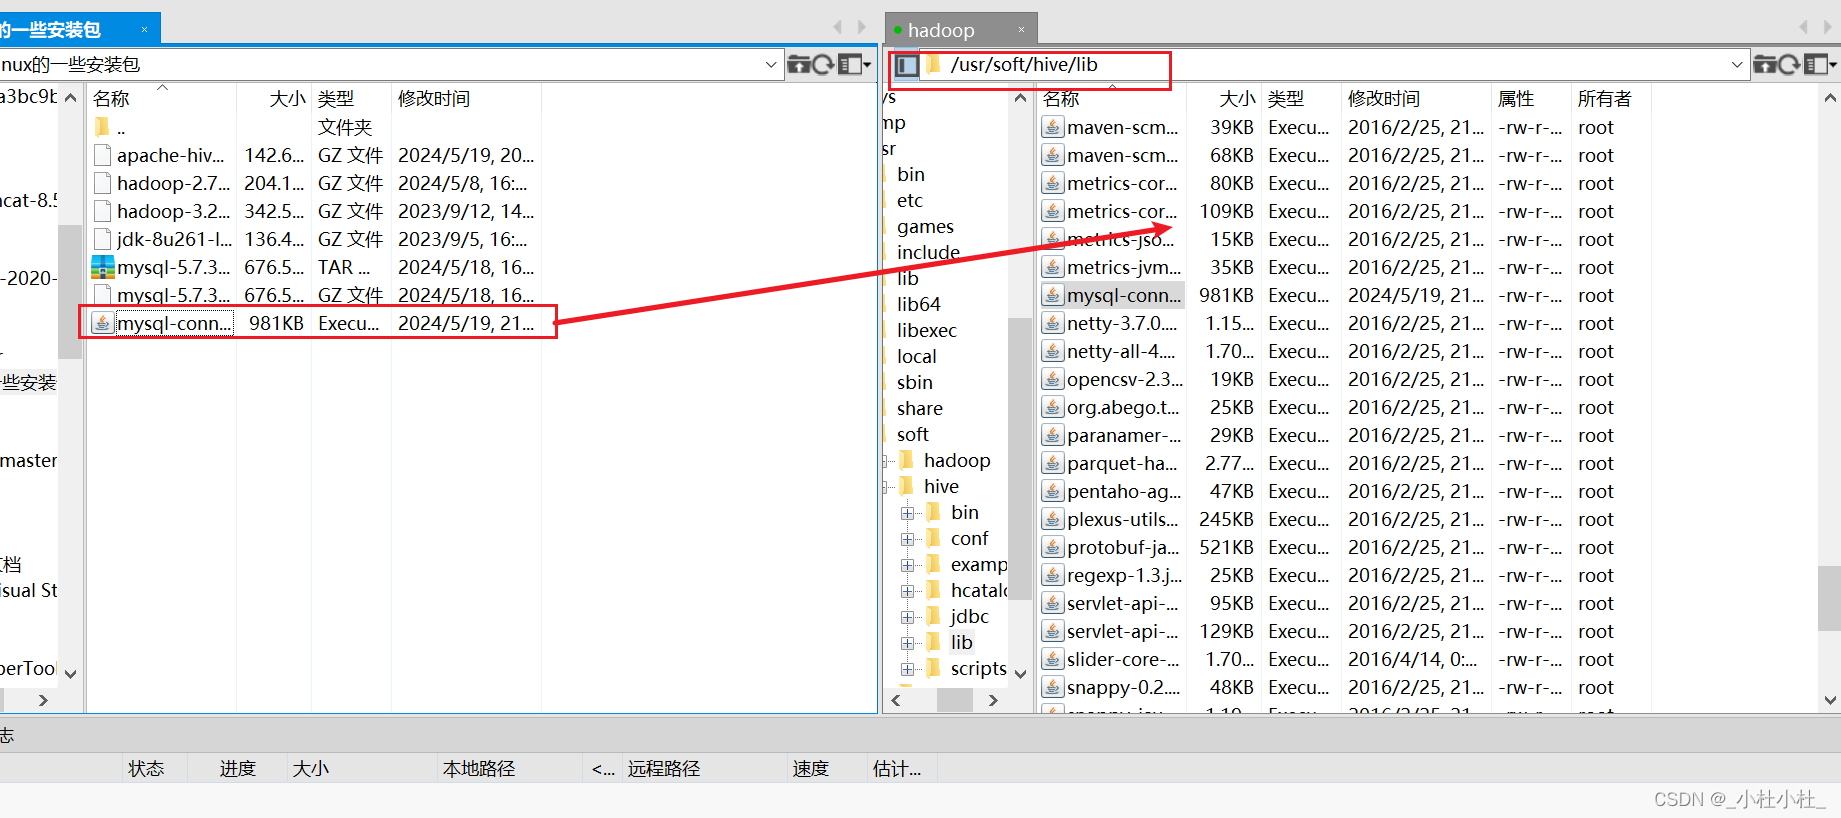Open the local path history dropdown

coord(771,65)
